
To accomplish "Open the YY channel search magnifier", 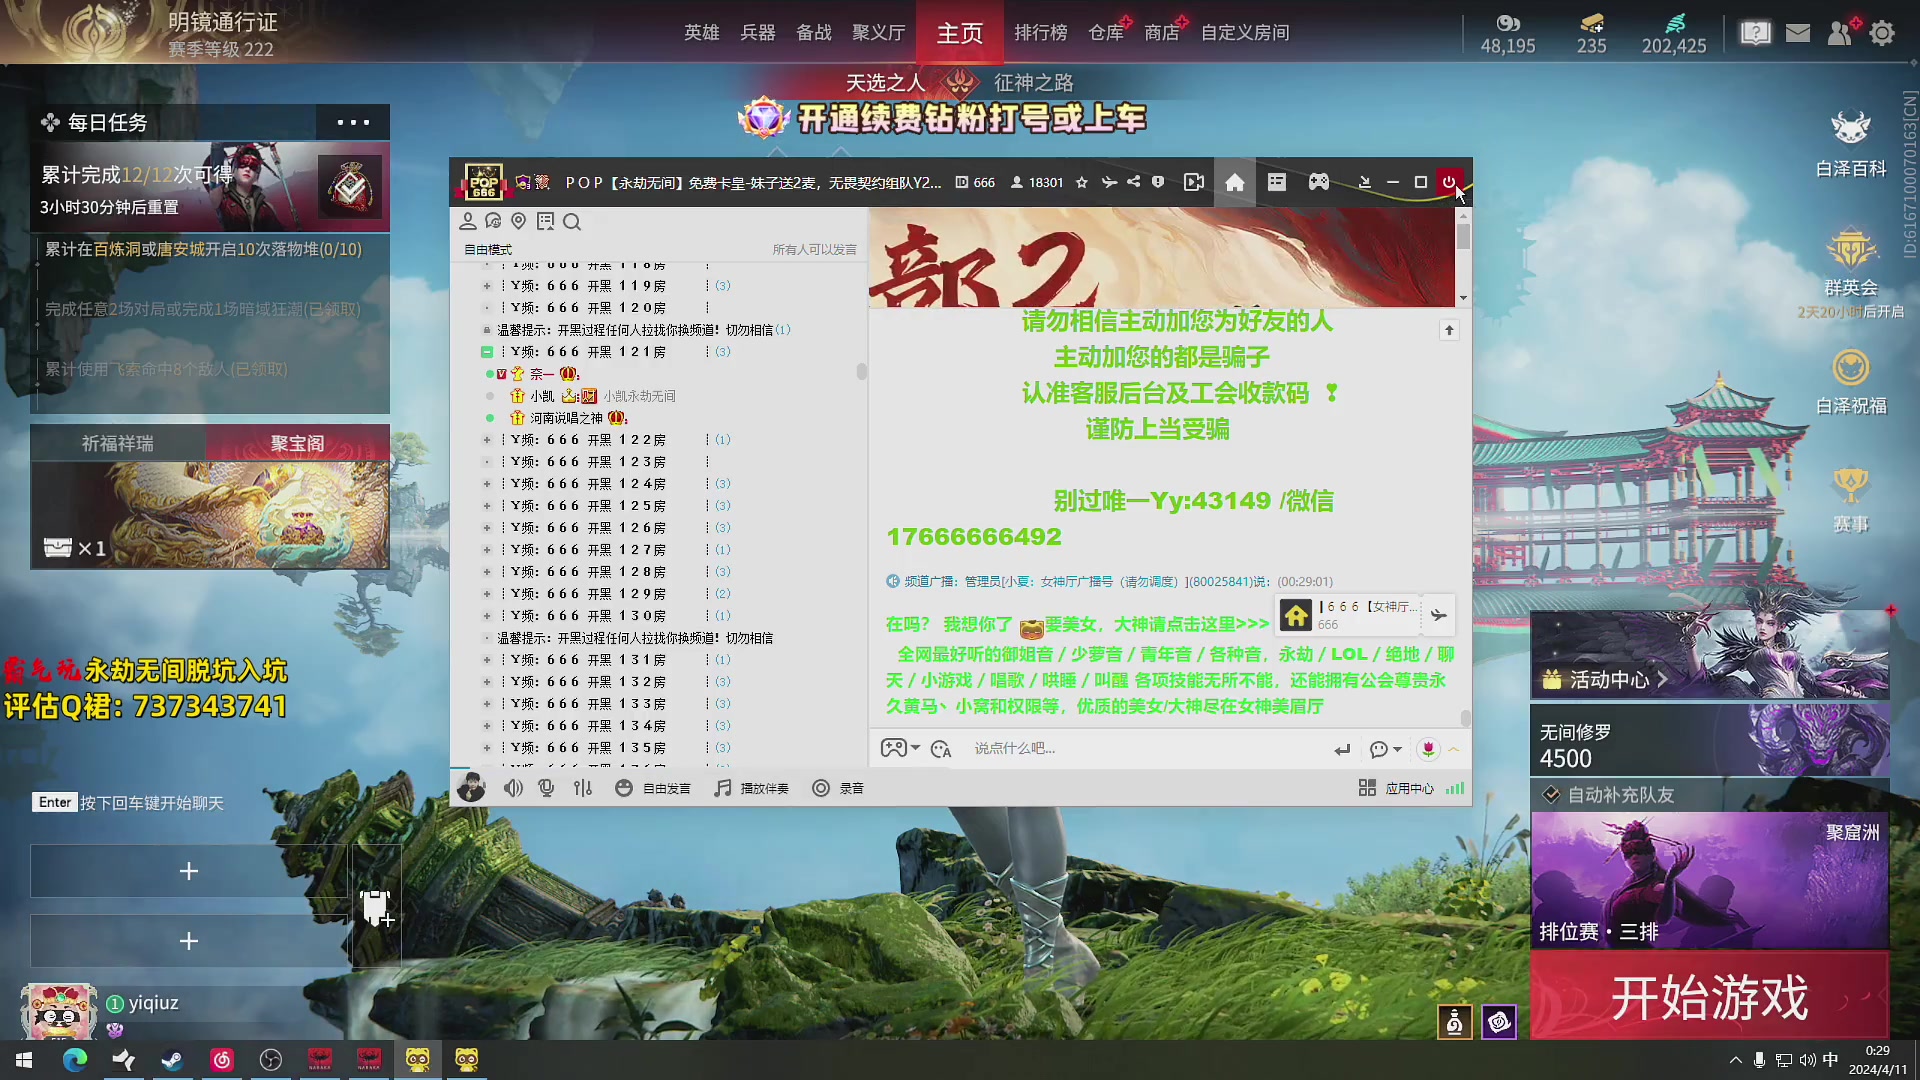I will pos(572,221).
